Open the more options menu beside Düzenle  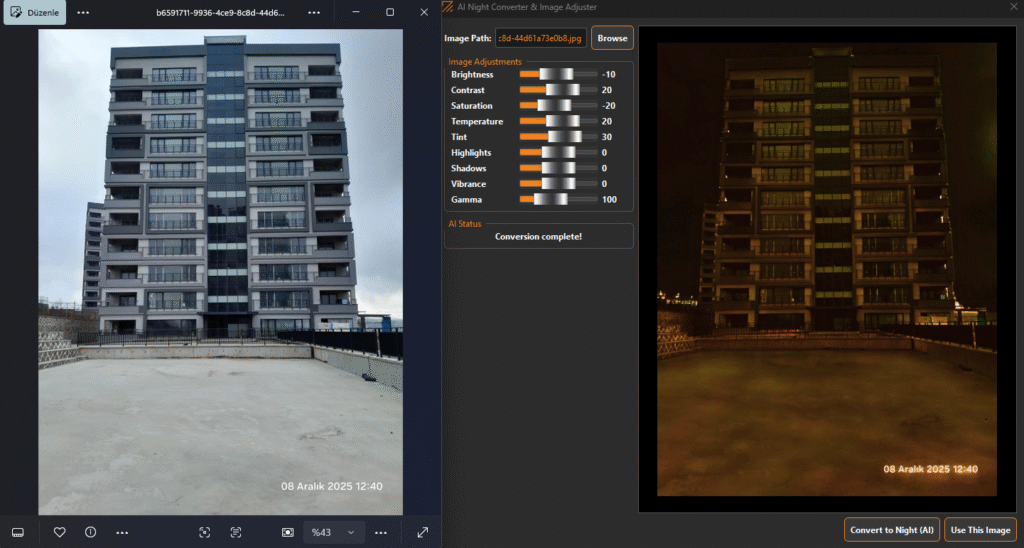click(x=83, y=13)
